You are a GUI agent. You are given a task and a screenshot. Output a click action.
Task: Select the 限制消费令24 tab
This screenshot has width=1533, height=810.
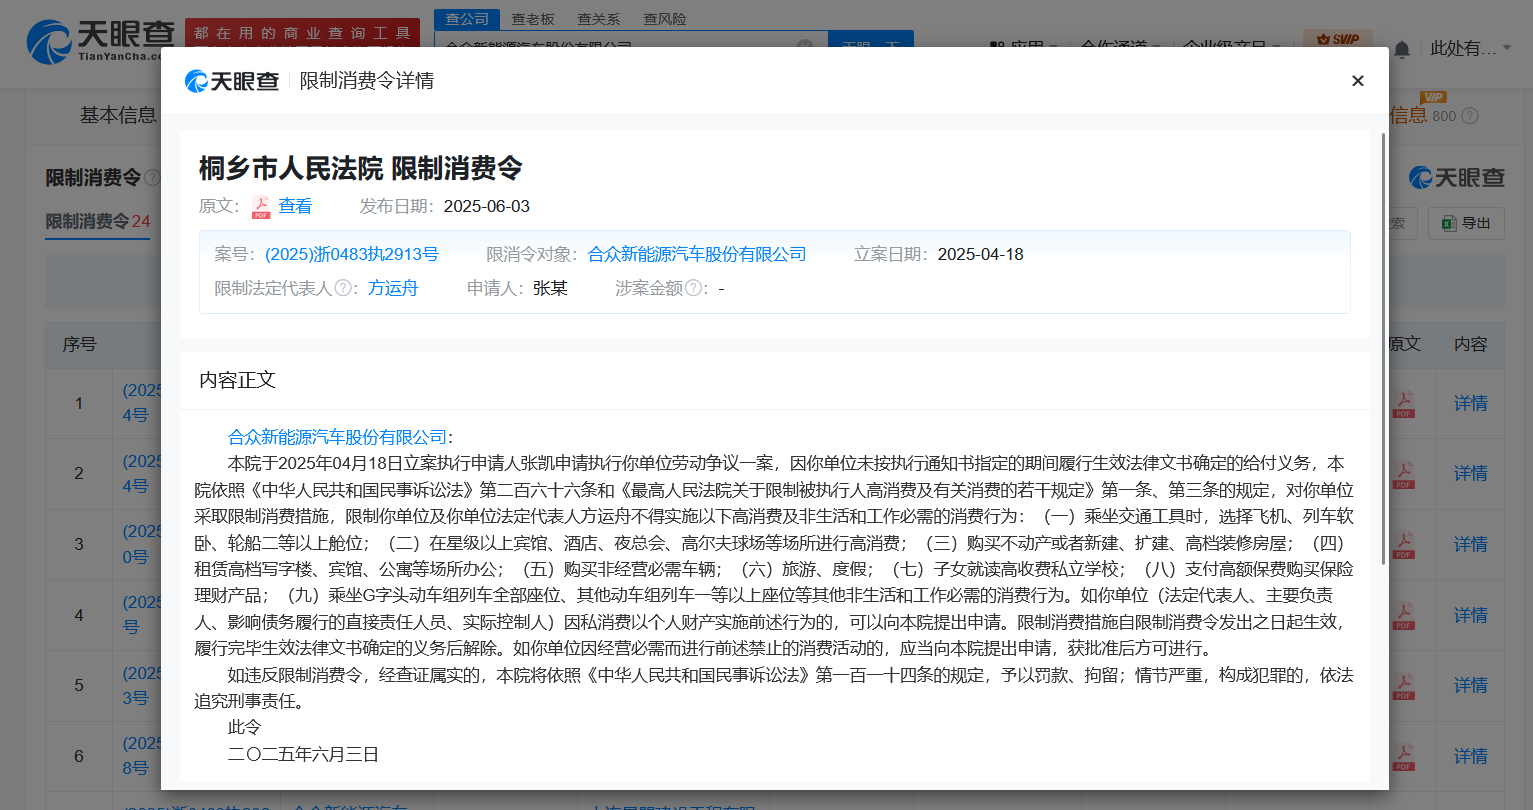97,221
